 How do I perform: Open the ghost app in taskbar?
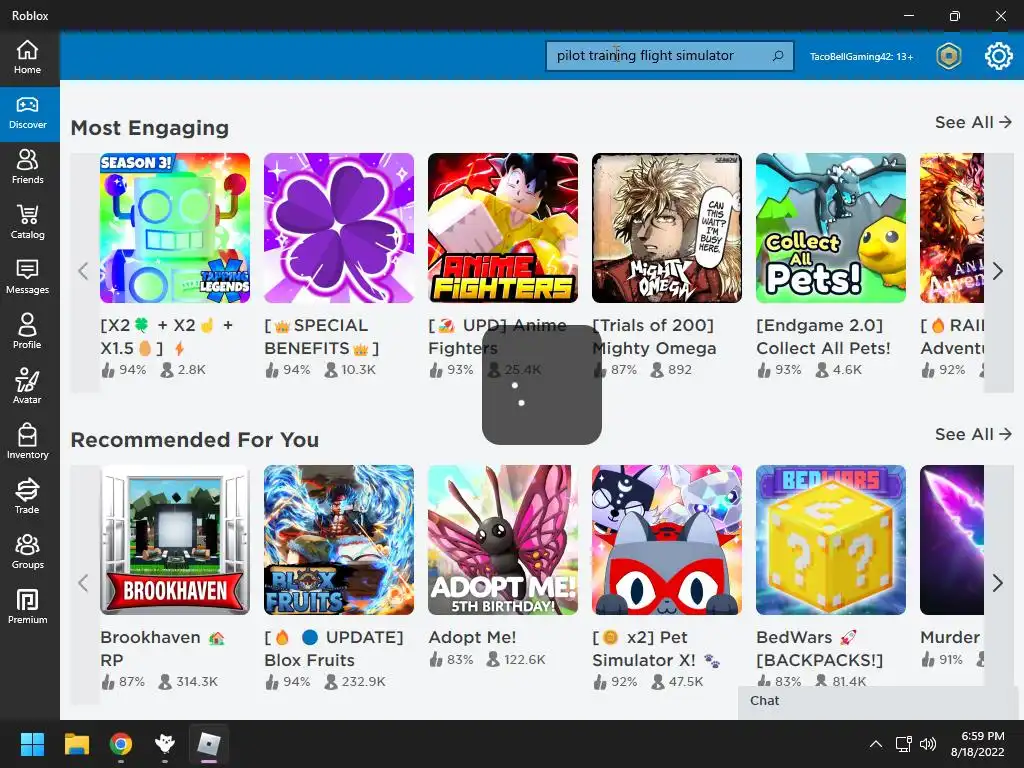[x=165, y=744]
